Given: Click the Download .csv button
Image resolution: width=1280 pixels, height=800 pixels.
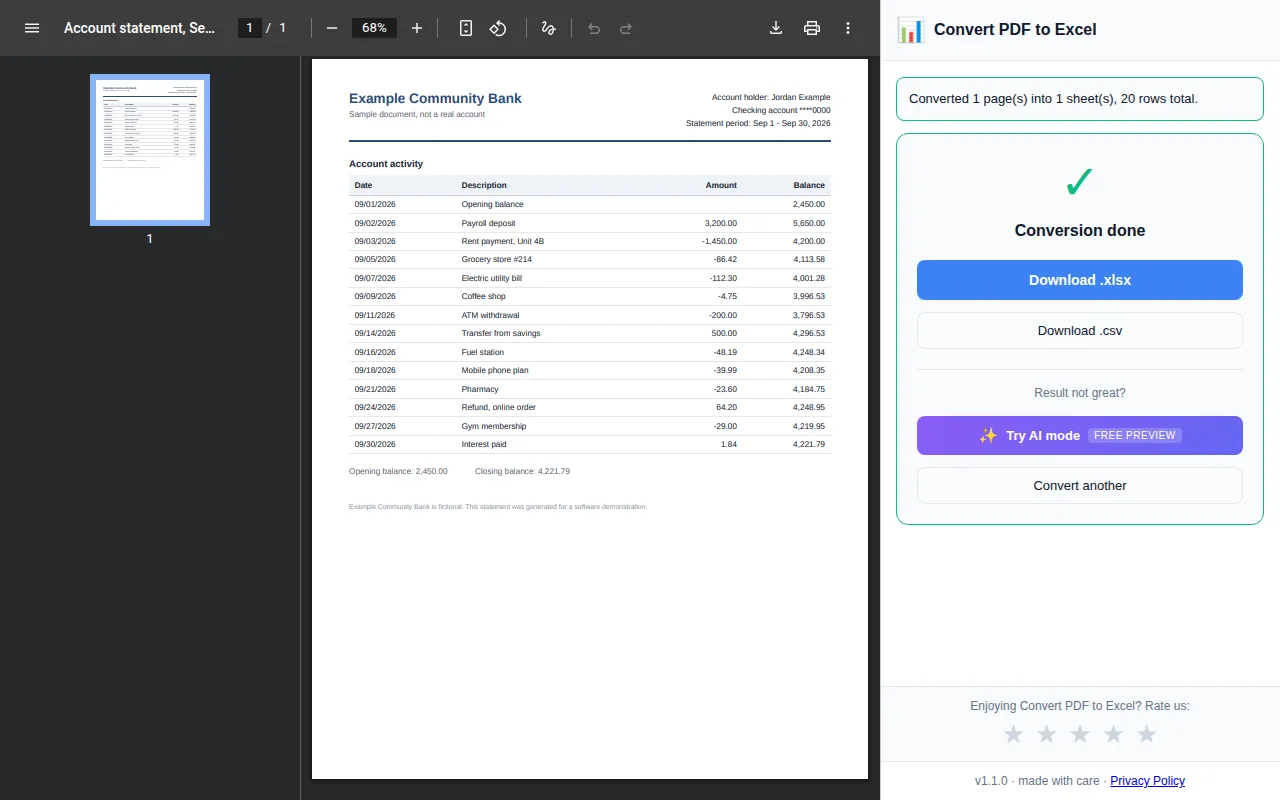Looking at the screenshot, I should tap(1080, 331).
